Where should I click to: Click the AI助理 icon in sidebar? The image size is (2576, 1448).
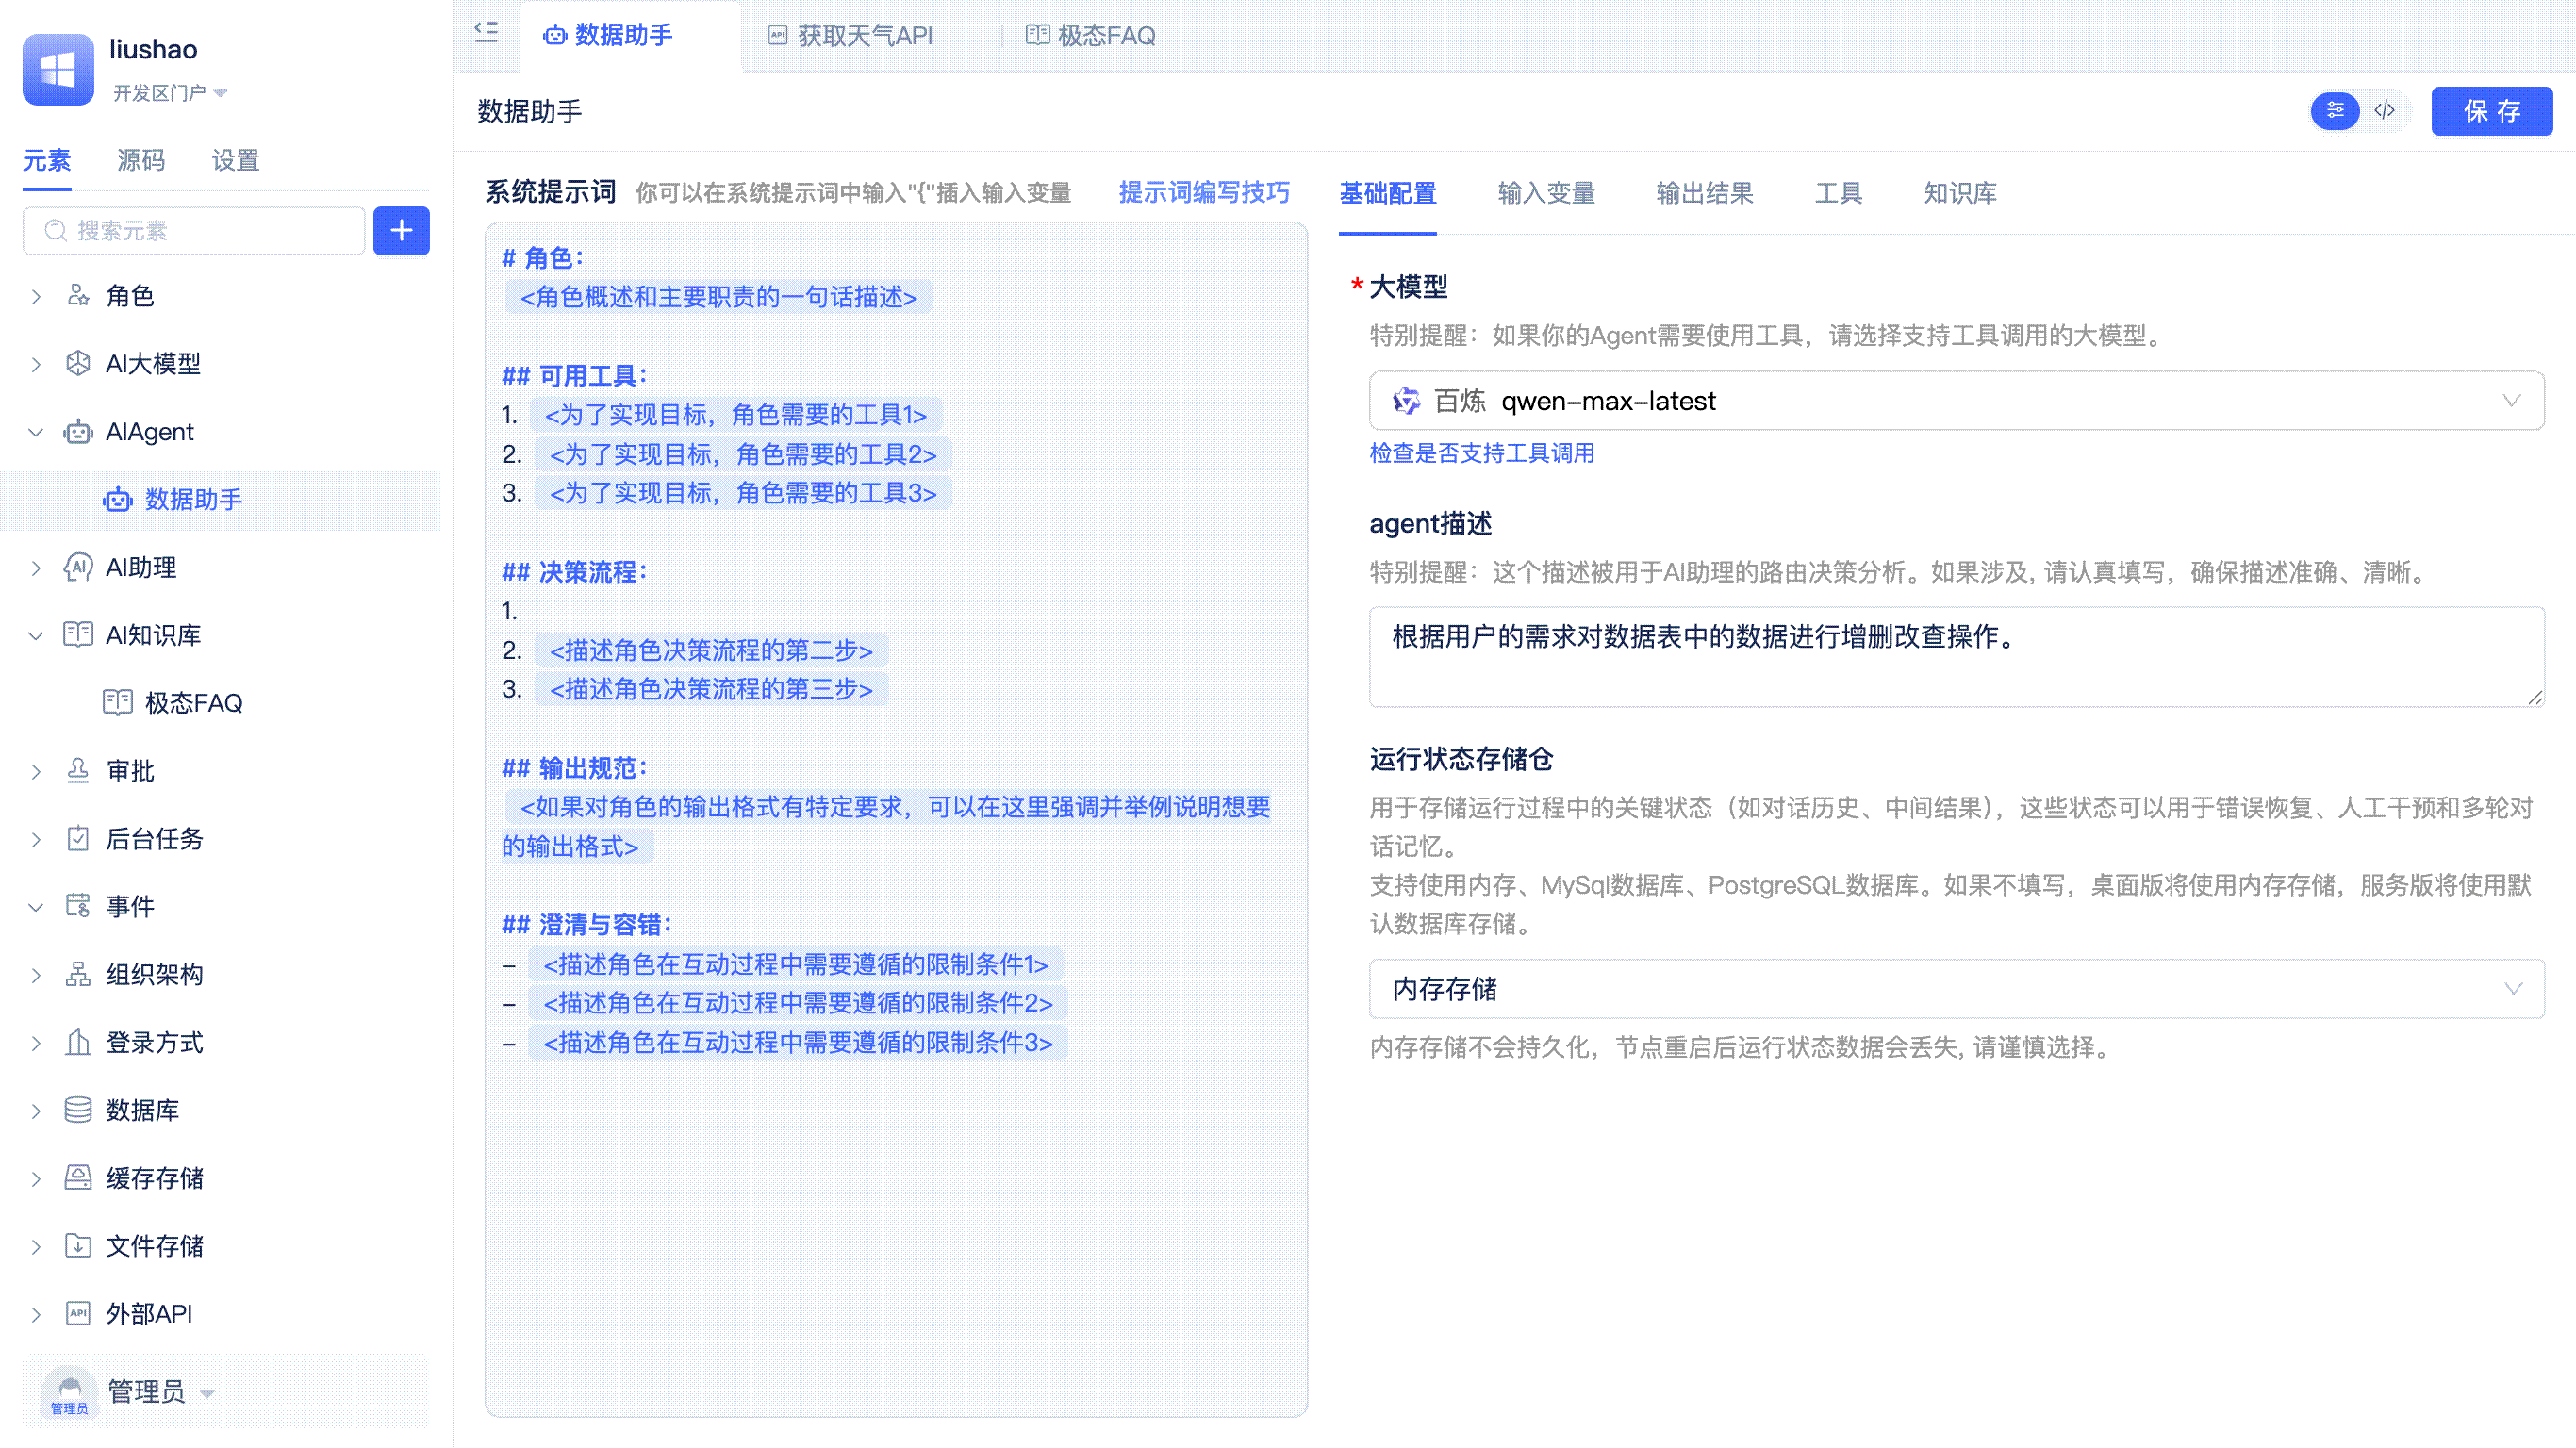78,568
